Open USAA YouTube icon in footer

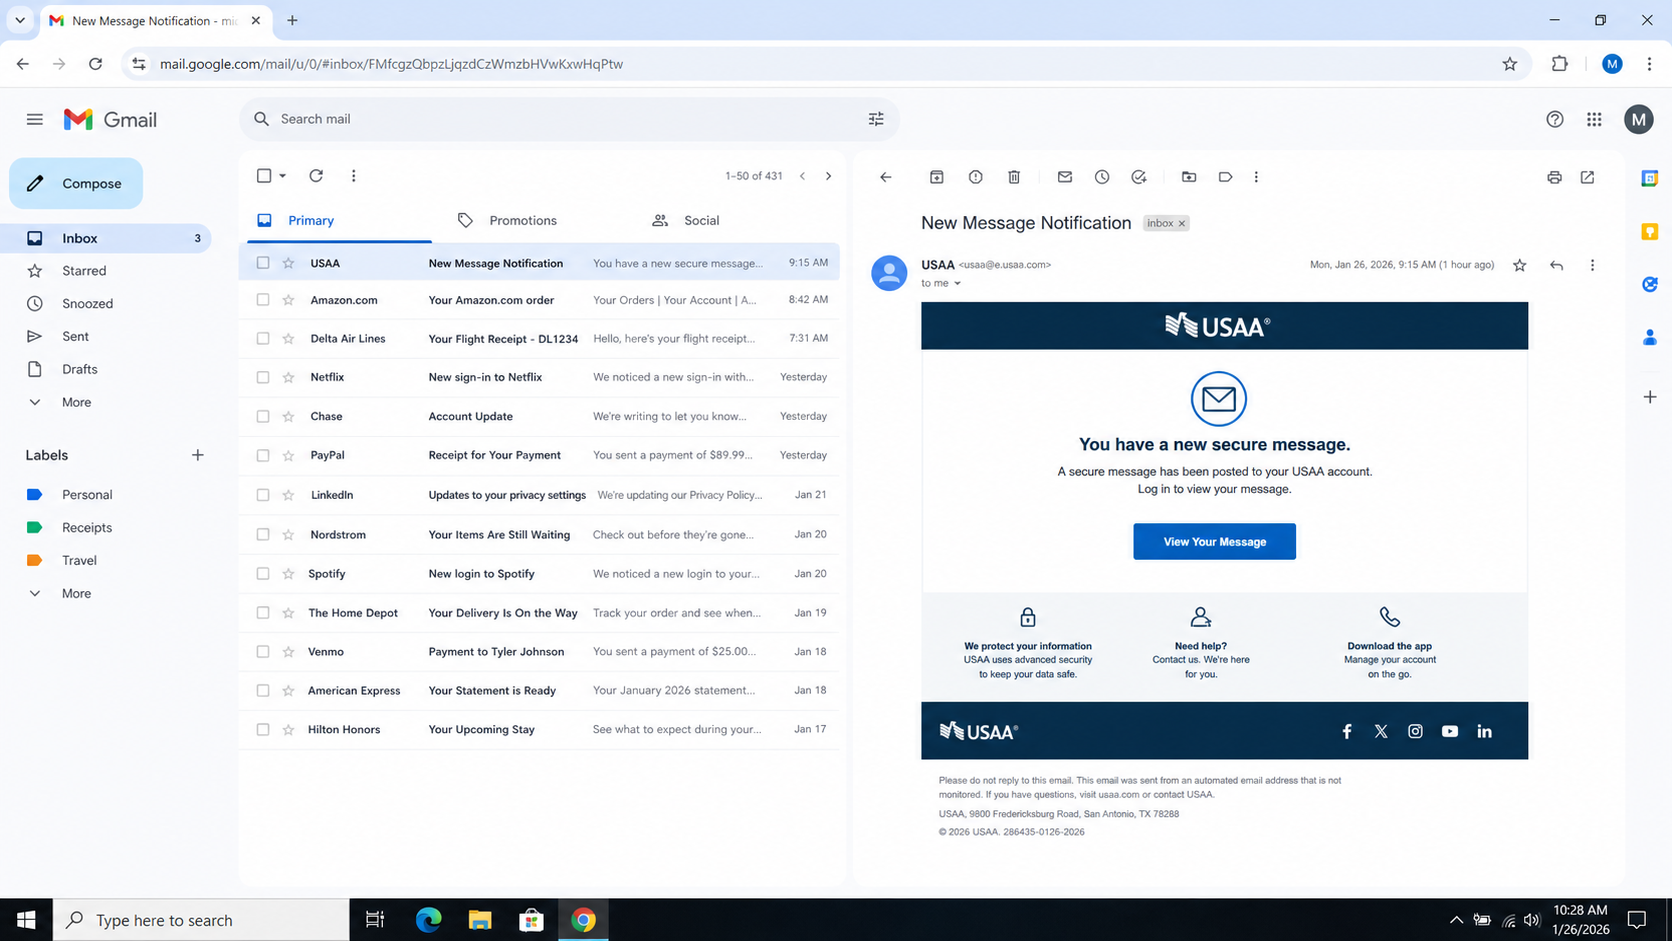[1450, 731]
